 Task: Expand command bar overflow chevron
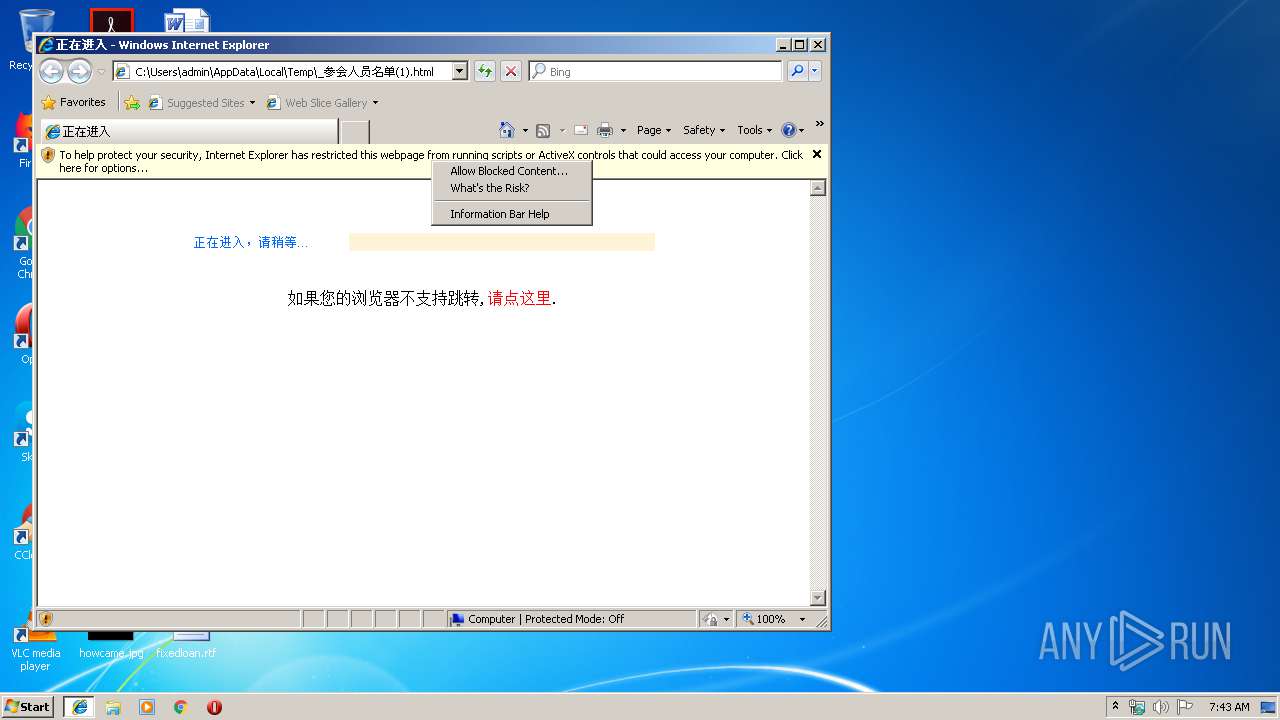point(820,124)
